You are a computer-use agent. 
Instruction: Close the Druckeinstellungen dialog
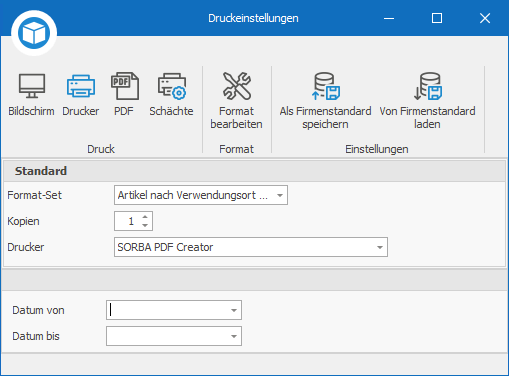point(485,18)
